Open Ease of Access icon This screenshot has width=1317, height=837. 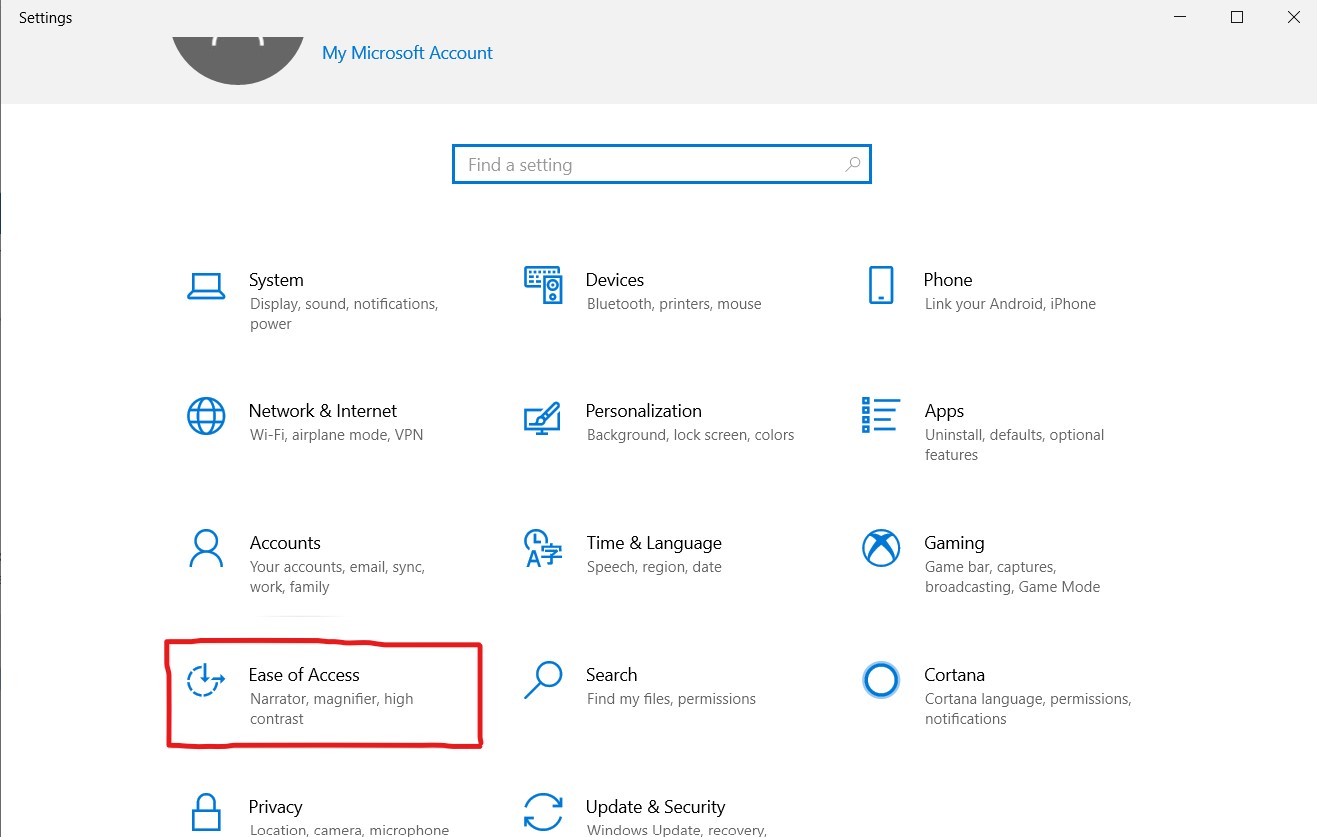[206, 680]
